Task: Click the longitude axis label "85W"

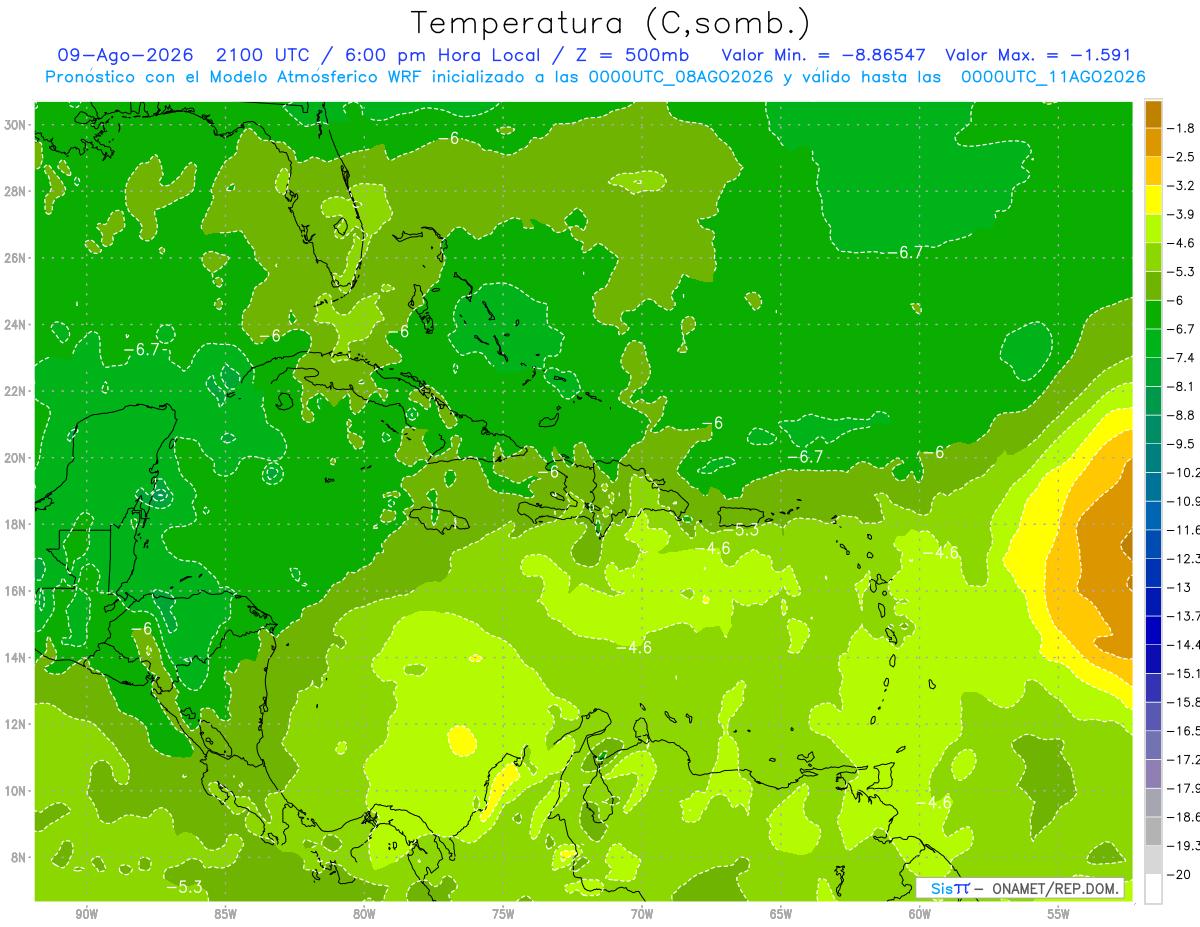Action: (x=225, y=914)
